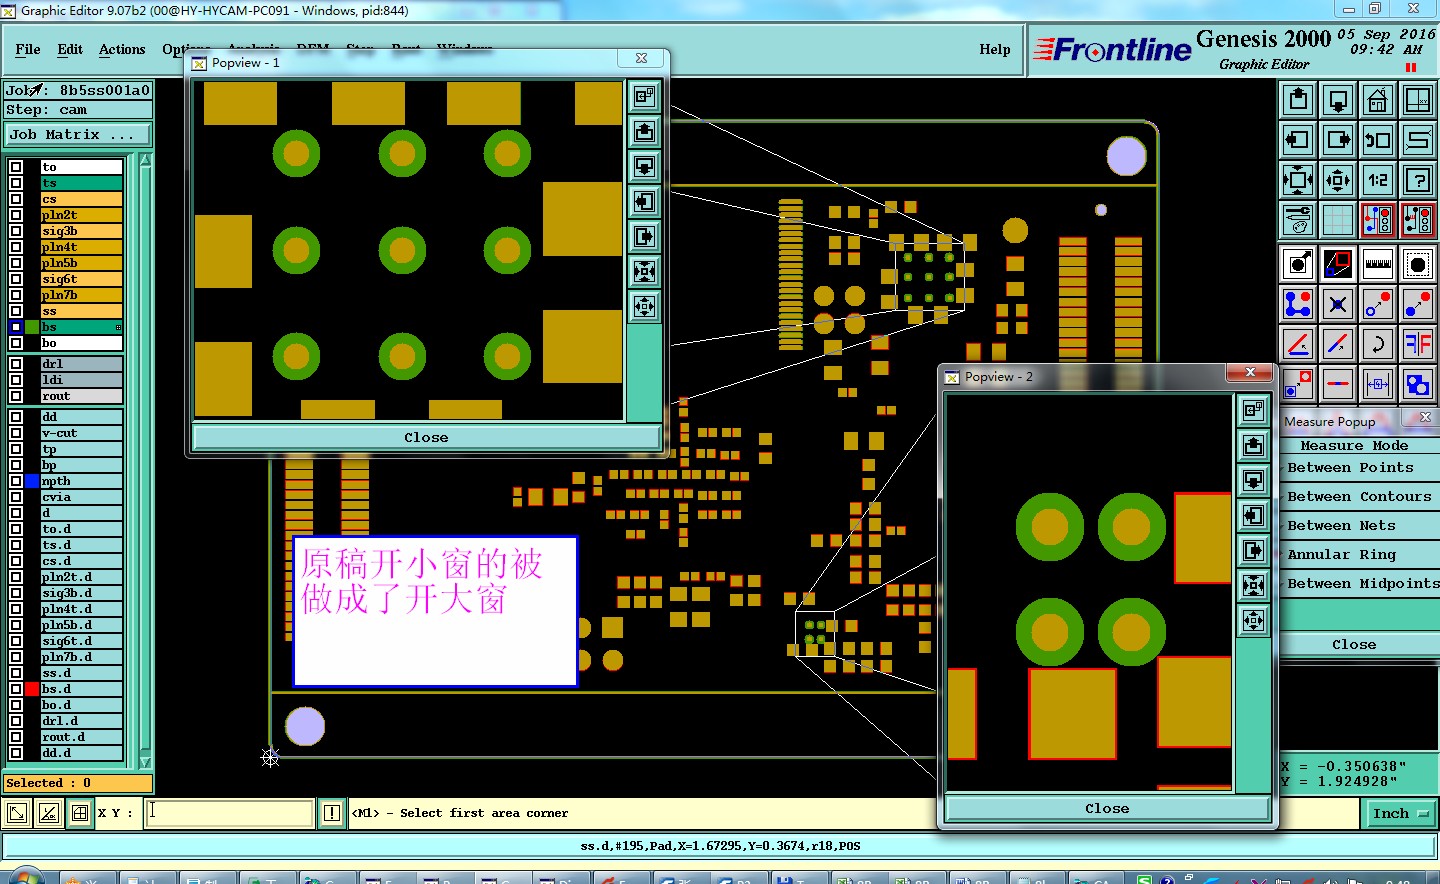Viewport: 1440px width, 884px height.
Task: Choose Between Contours measure mode
Action: pos(1359,496)
